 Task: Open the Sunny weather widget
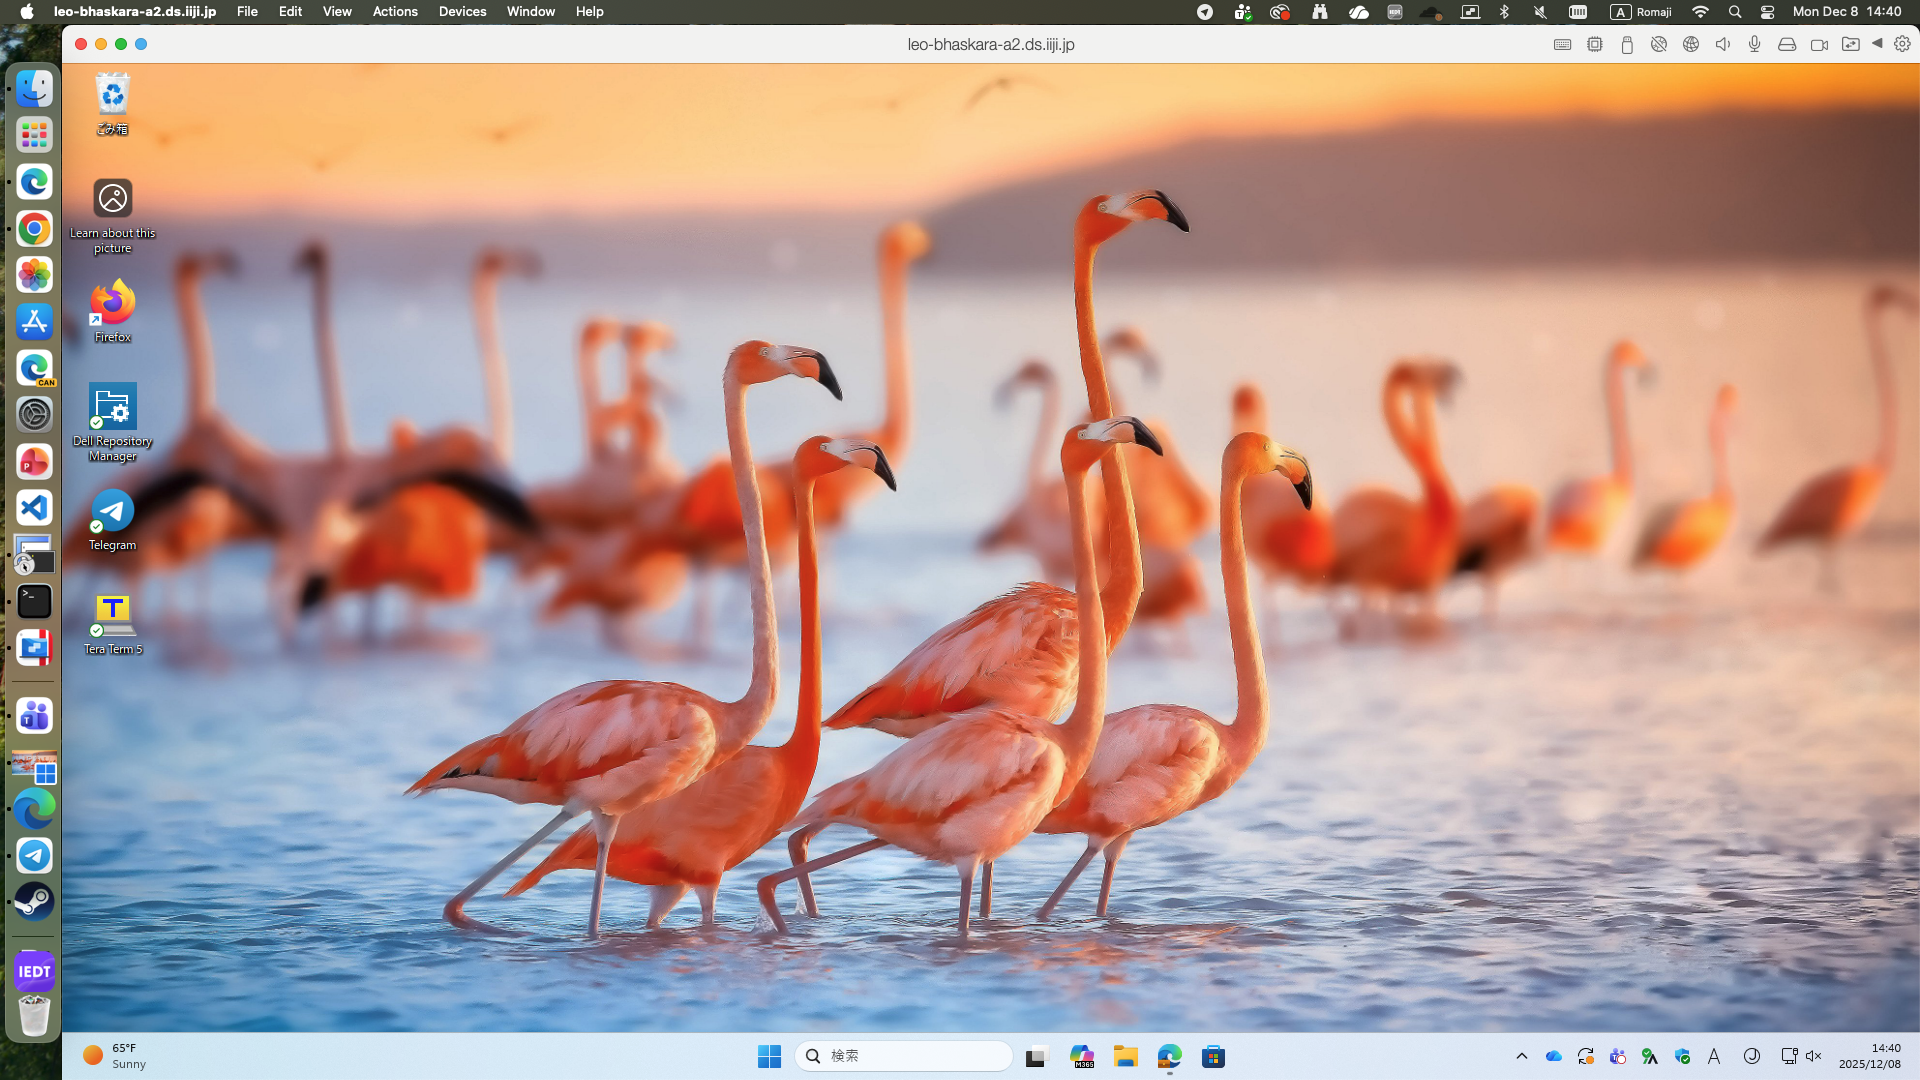point(114,1056)
